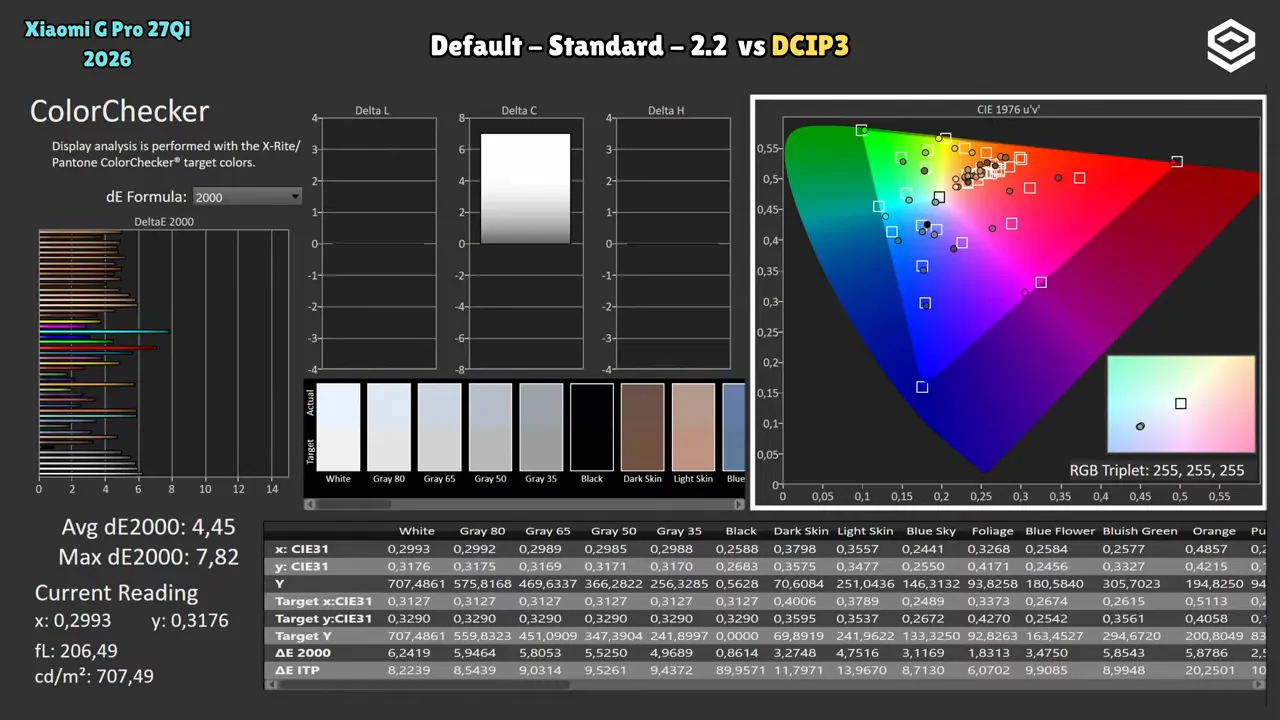Click the Avg dE2000: 4,45 readout
The image size is (1280, 720).
pyautogui.click(x=149, y=527)
